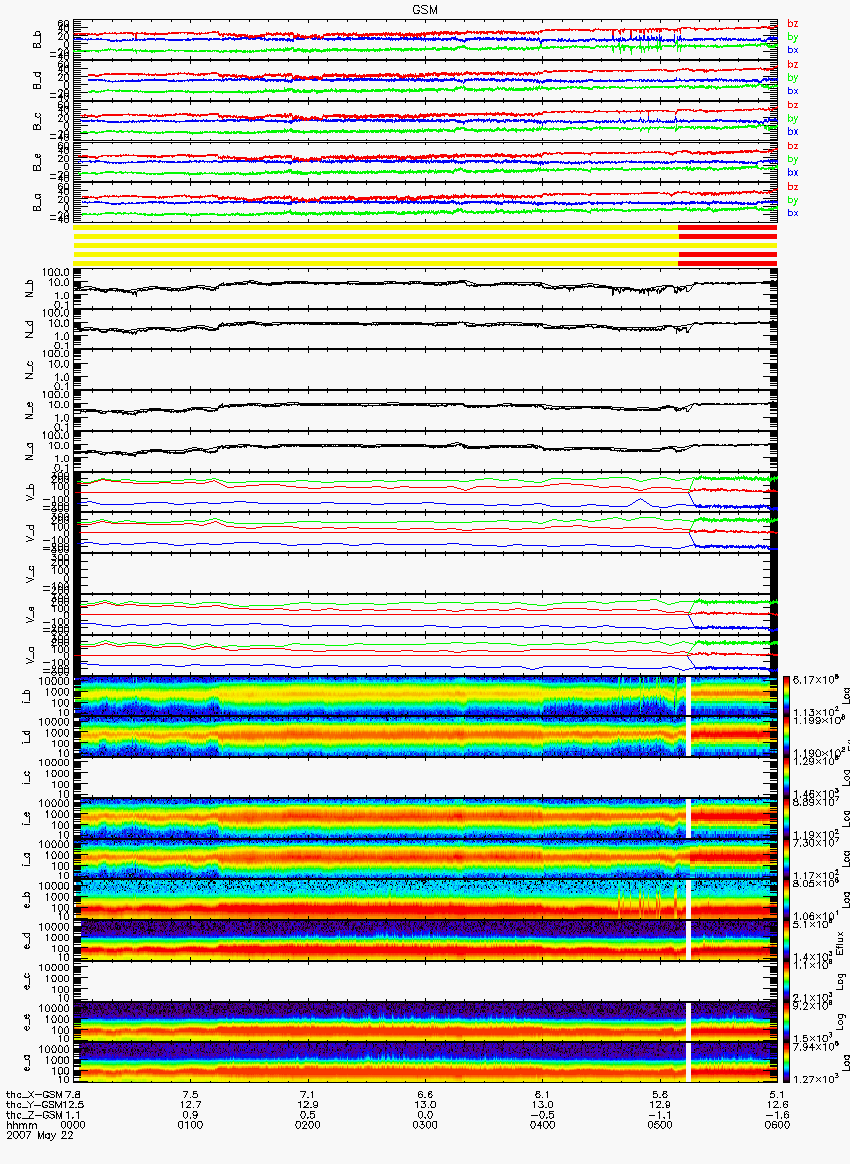Click the empty N_c density plot panel
This screenshot has width=850, height=1164.
tap(425, 369)
